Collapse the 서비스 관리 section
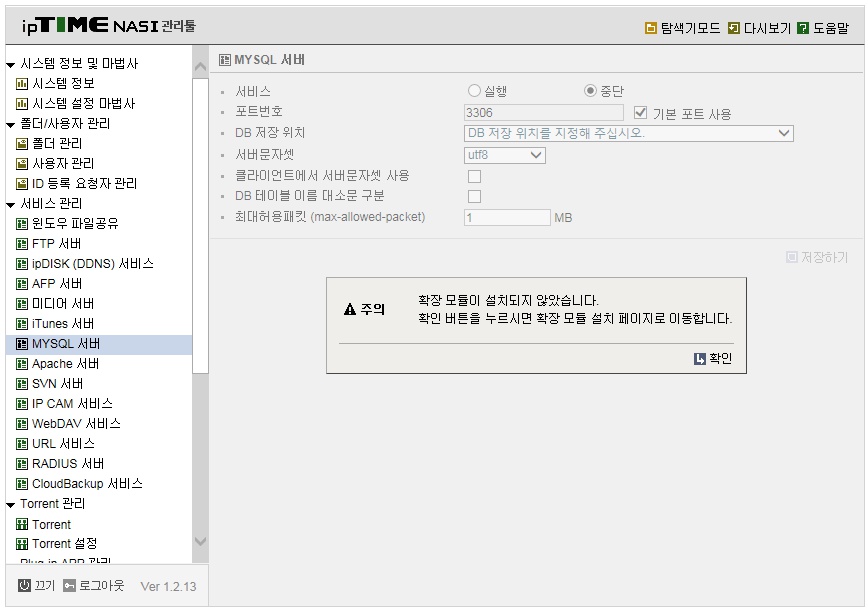This screenshot has width=868, height=612. point(11,205)
